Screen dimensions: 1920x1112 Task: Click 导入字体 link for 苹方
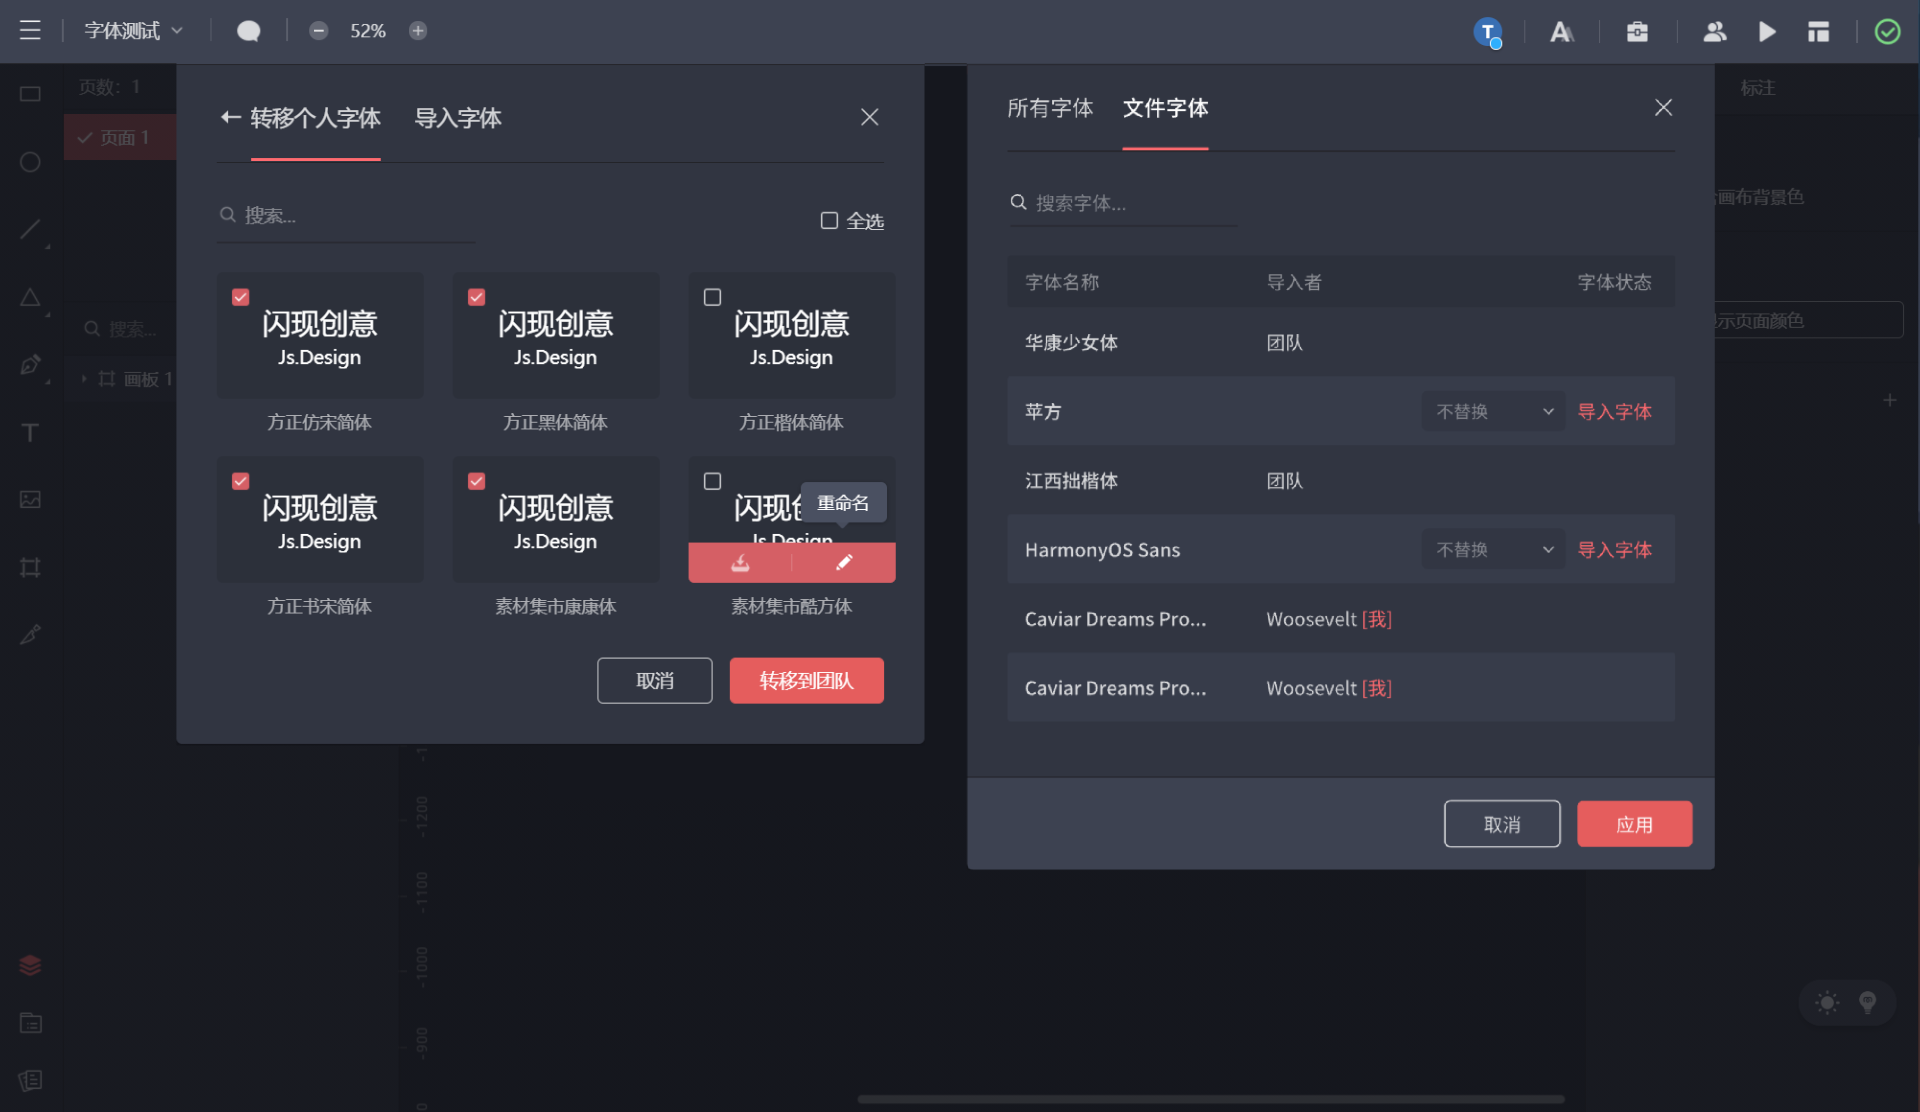1614,412
